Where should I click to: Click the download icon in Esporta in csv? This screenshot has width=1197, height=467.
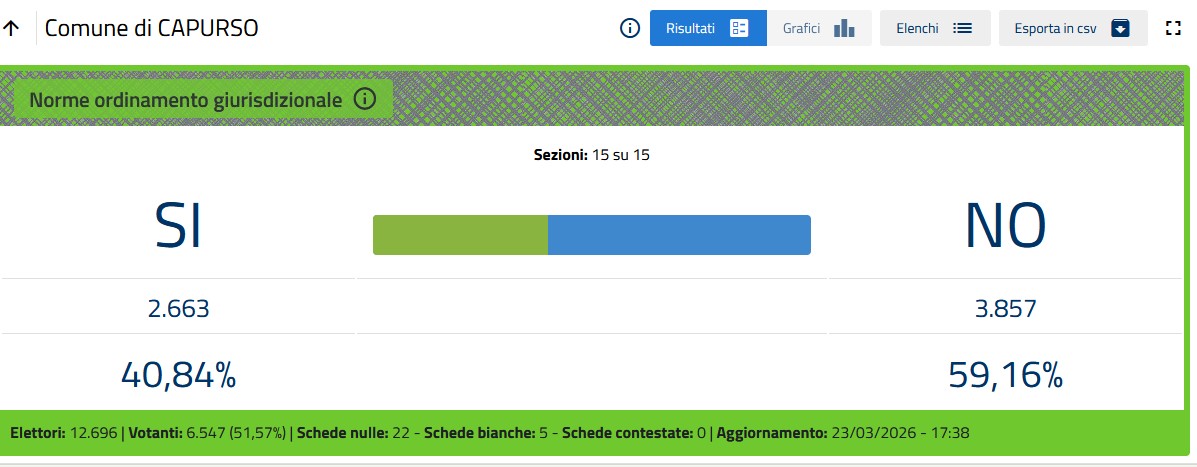coord(1120,28)
